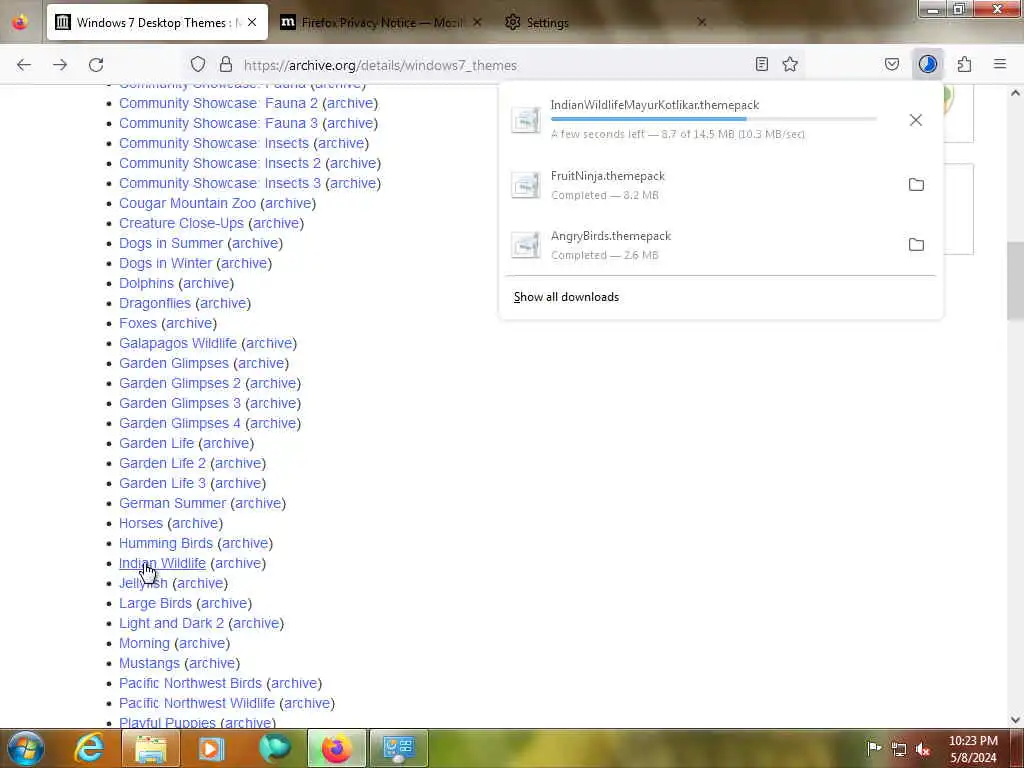Reload the current archive.org page

pos(96,65)
